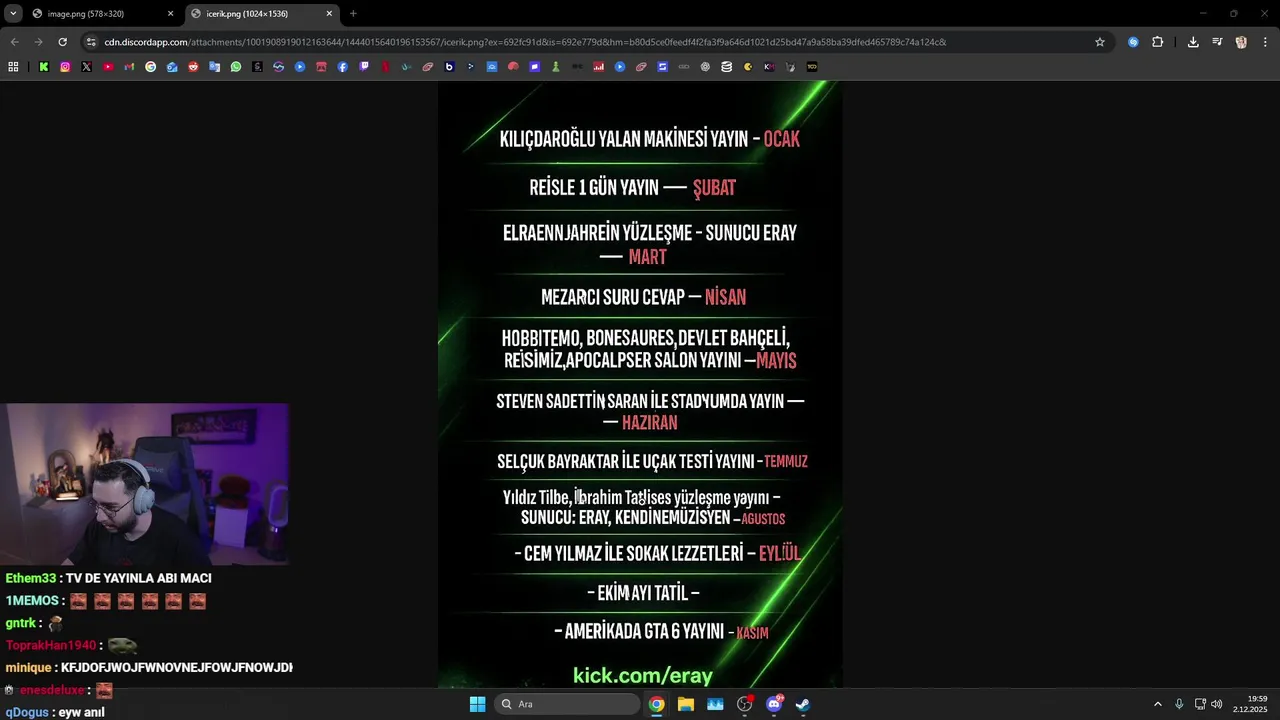
Task: Open Discord from the taskbar
Action: coord(774,704)
